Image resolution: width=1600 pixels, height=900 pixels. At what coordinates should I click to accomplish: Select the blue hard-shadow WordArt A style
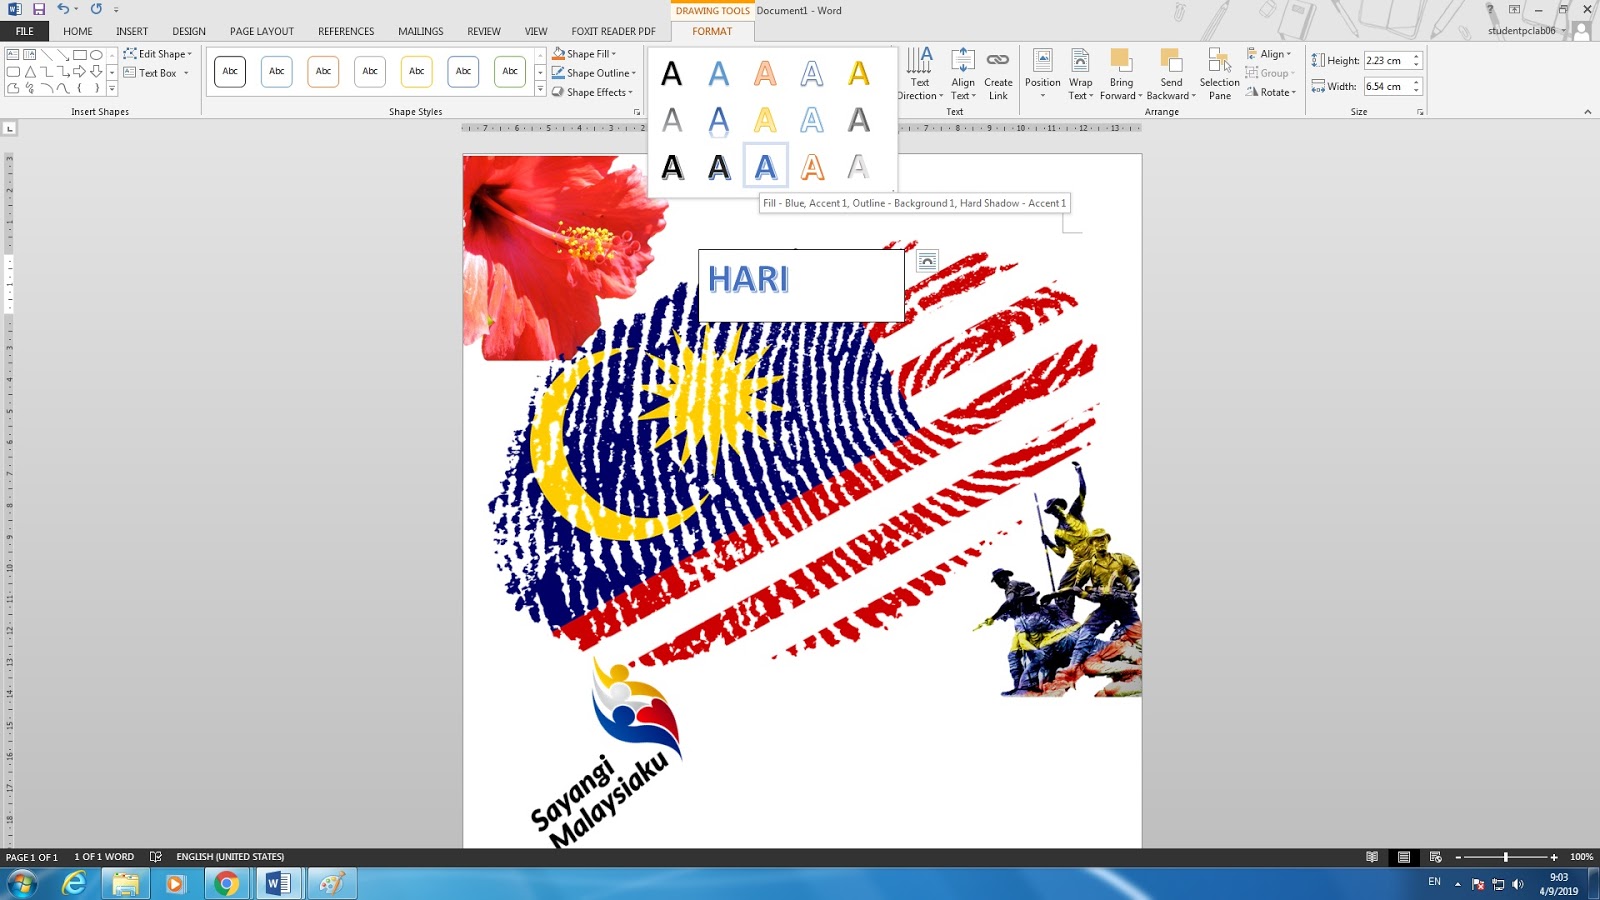click(x=765, y=167)
